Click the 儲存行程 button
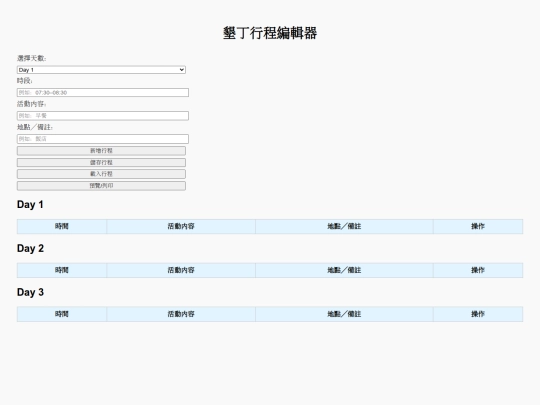The height and width of the screenshot is (405, 540). 101,163
